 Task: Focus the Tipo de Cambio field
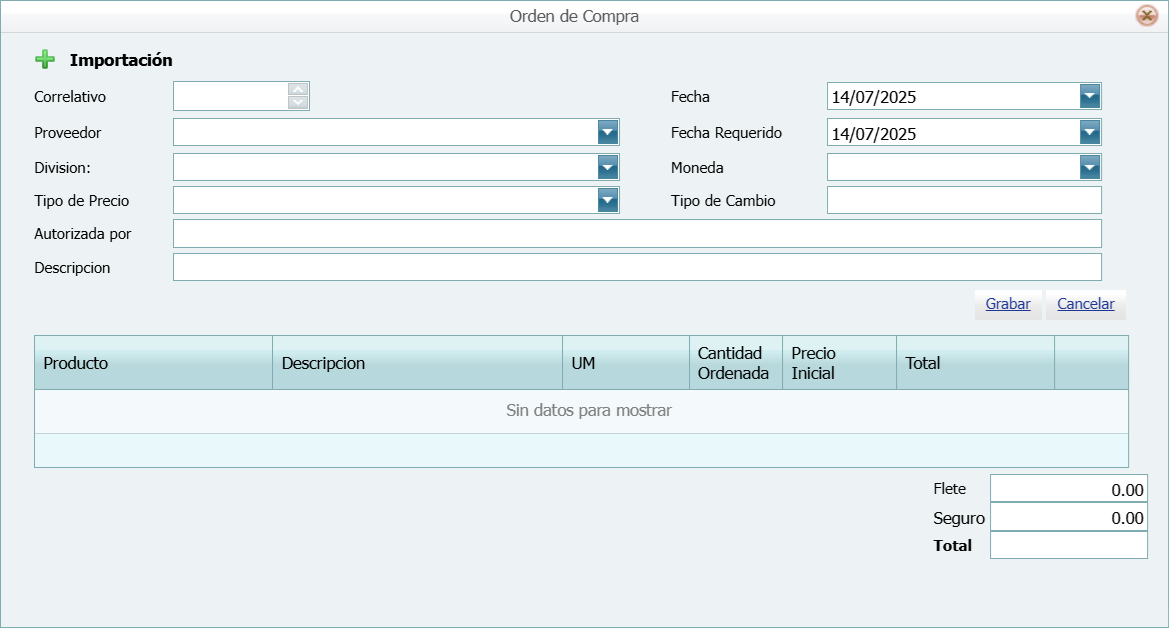(963, 200)
